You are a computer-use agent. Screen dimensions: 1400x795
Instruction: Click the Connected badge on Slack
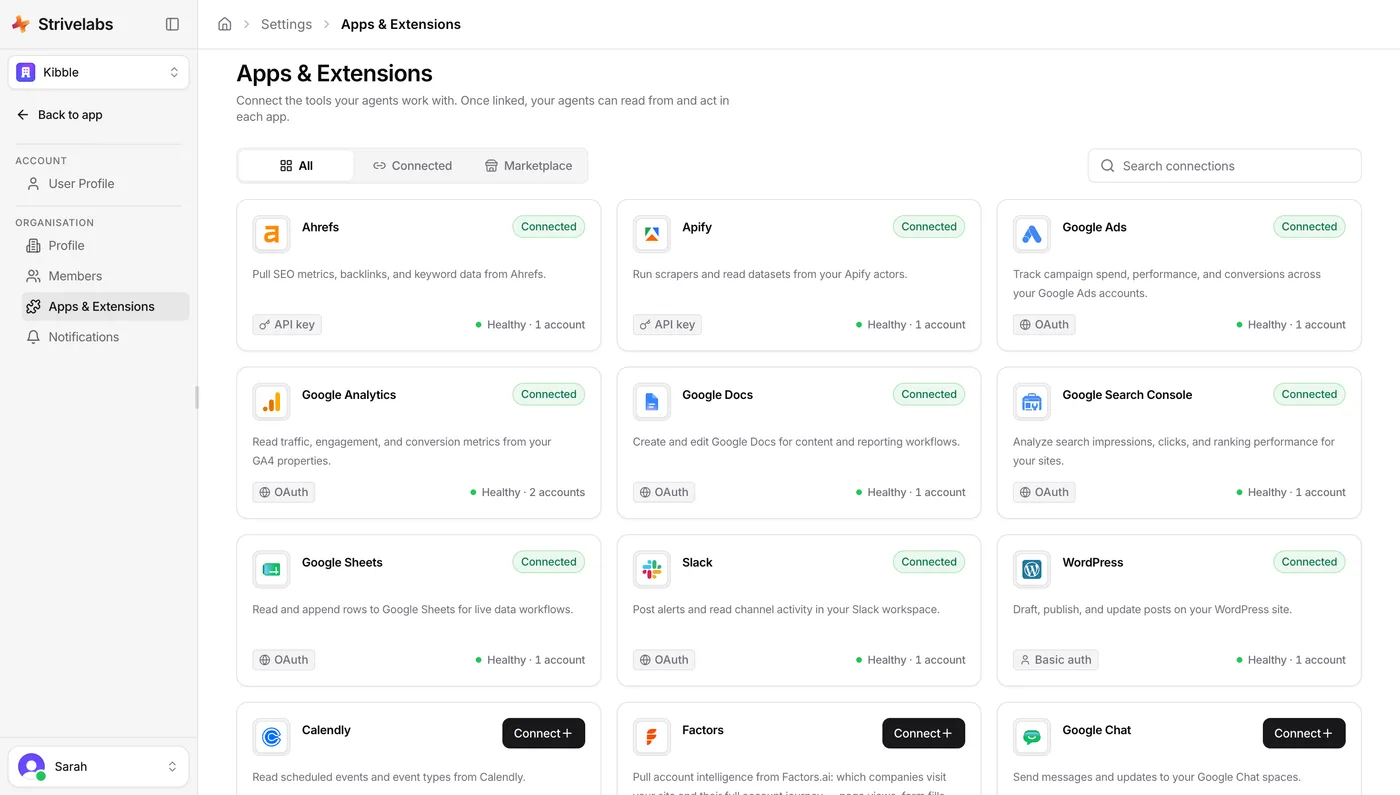(929, 562)
